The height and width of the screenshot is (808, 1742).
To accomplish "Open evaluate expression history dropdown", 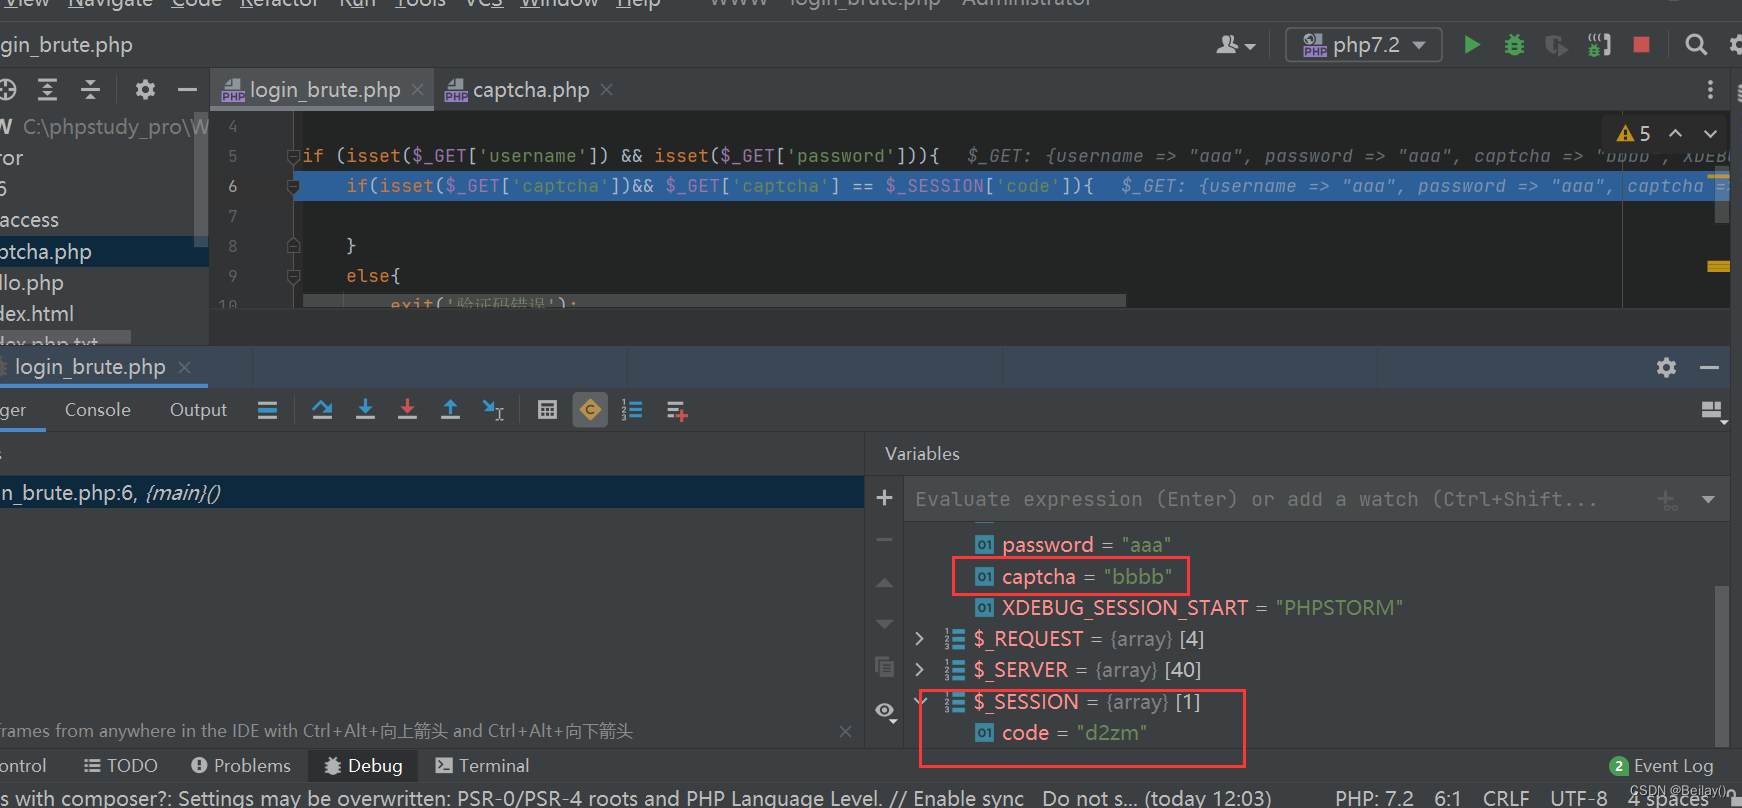I will 1708,499.
